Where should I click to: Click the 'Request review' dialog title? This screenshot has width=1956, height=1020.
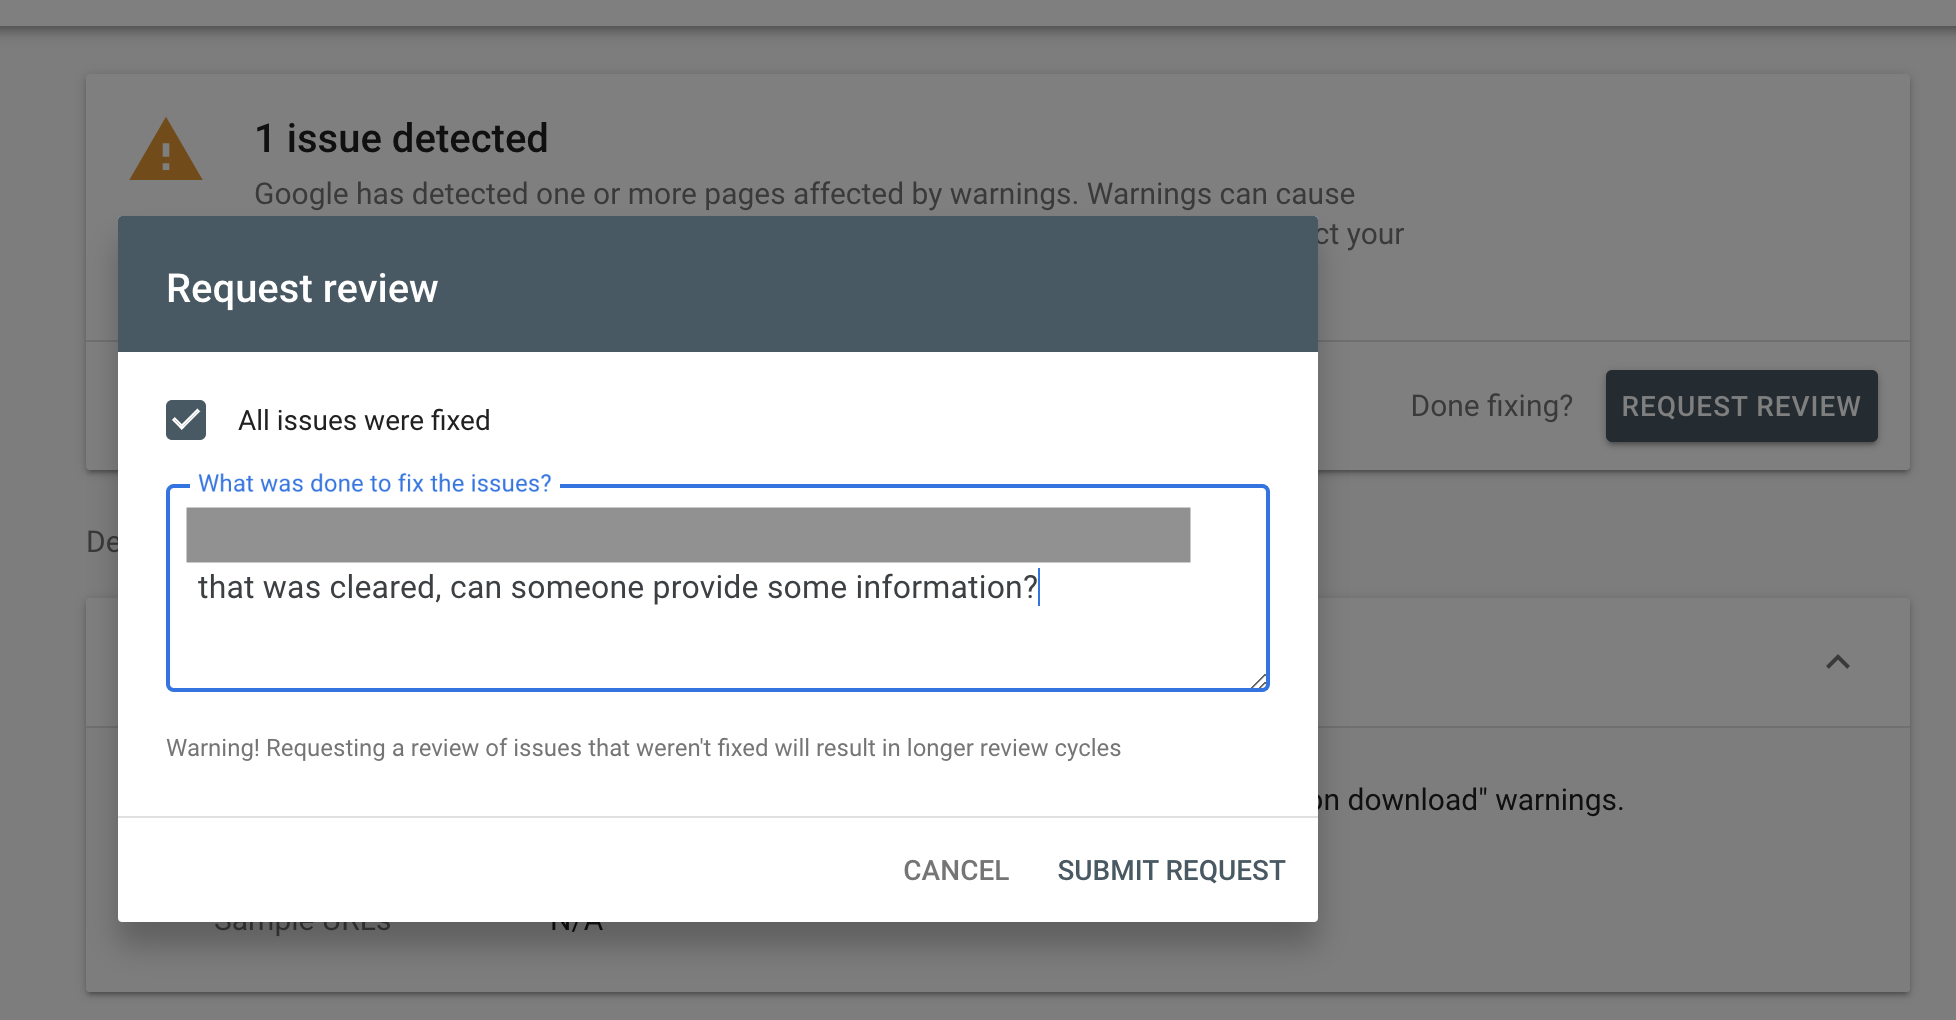point(302,289)
